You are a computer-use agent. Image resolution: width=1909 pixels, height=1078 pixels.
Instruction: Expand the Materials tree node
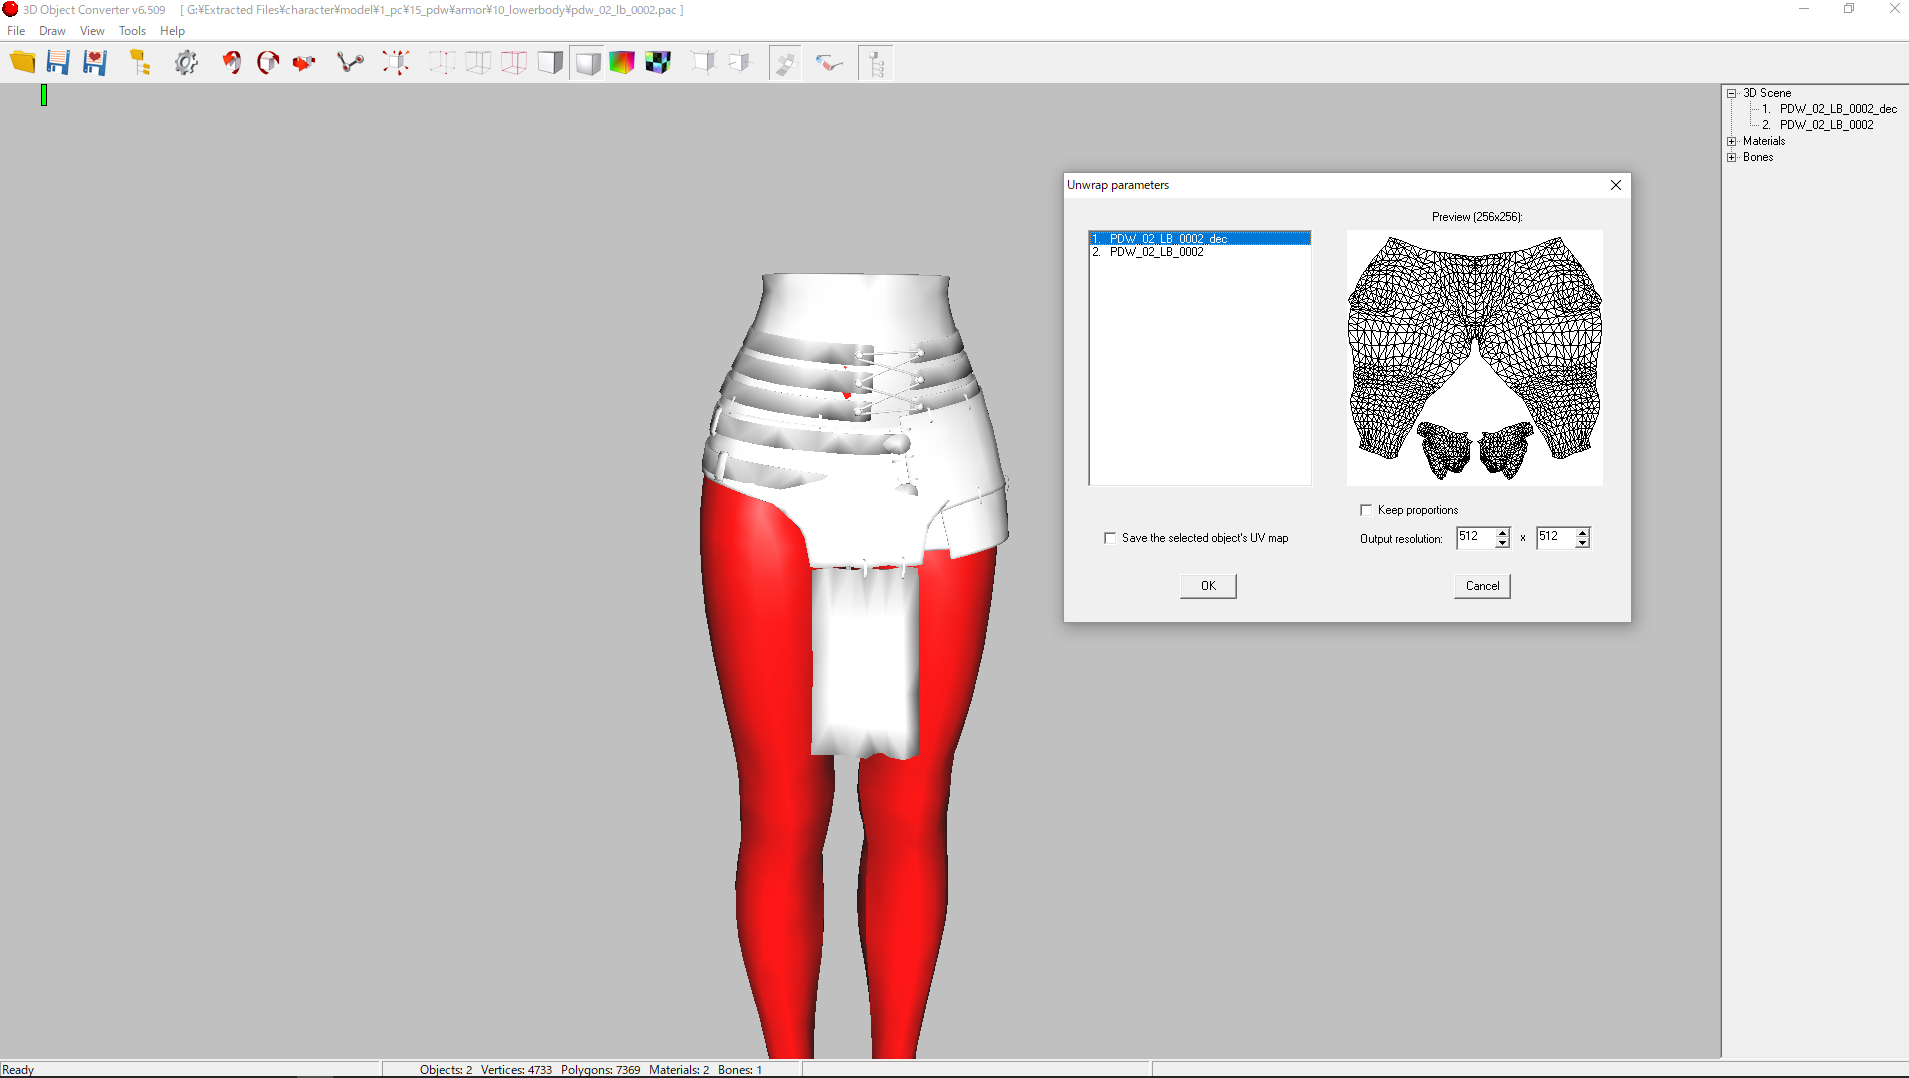[1732, 141]
